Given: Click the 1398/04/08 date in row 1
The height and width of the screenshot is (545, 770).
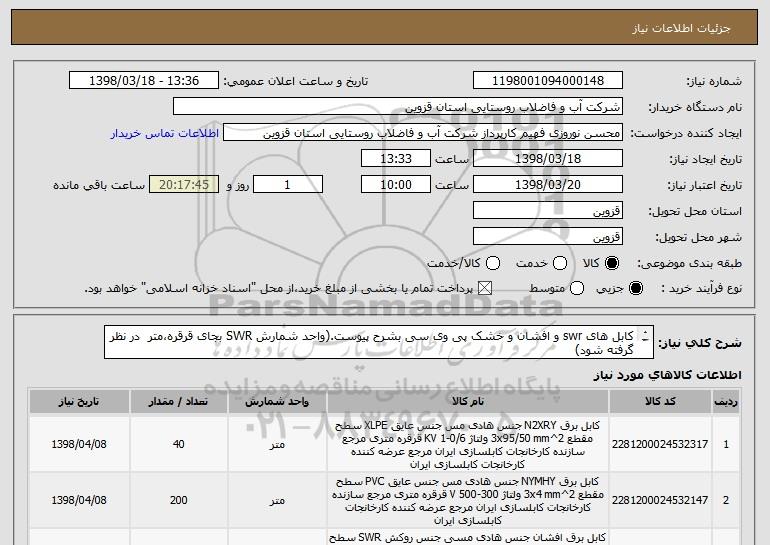Looking at the screenshot, I should 79,444.
